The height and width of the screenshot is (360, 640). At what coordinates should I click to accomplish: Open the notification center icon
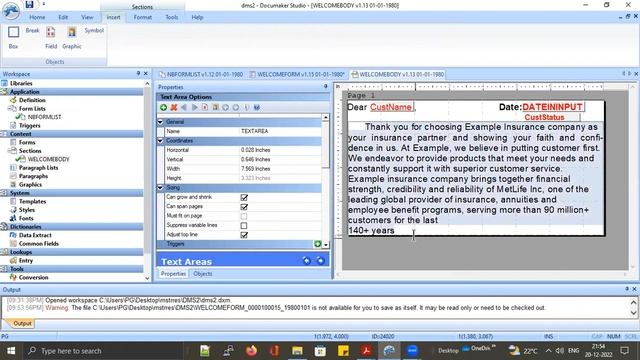624,351
